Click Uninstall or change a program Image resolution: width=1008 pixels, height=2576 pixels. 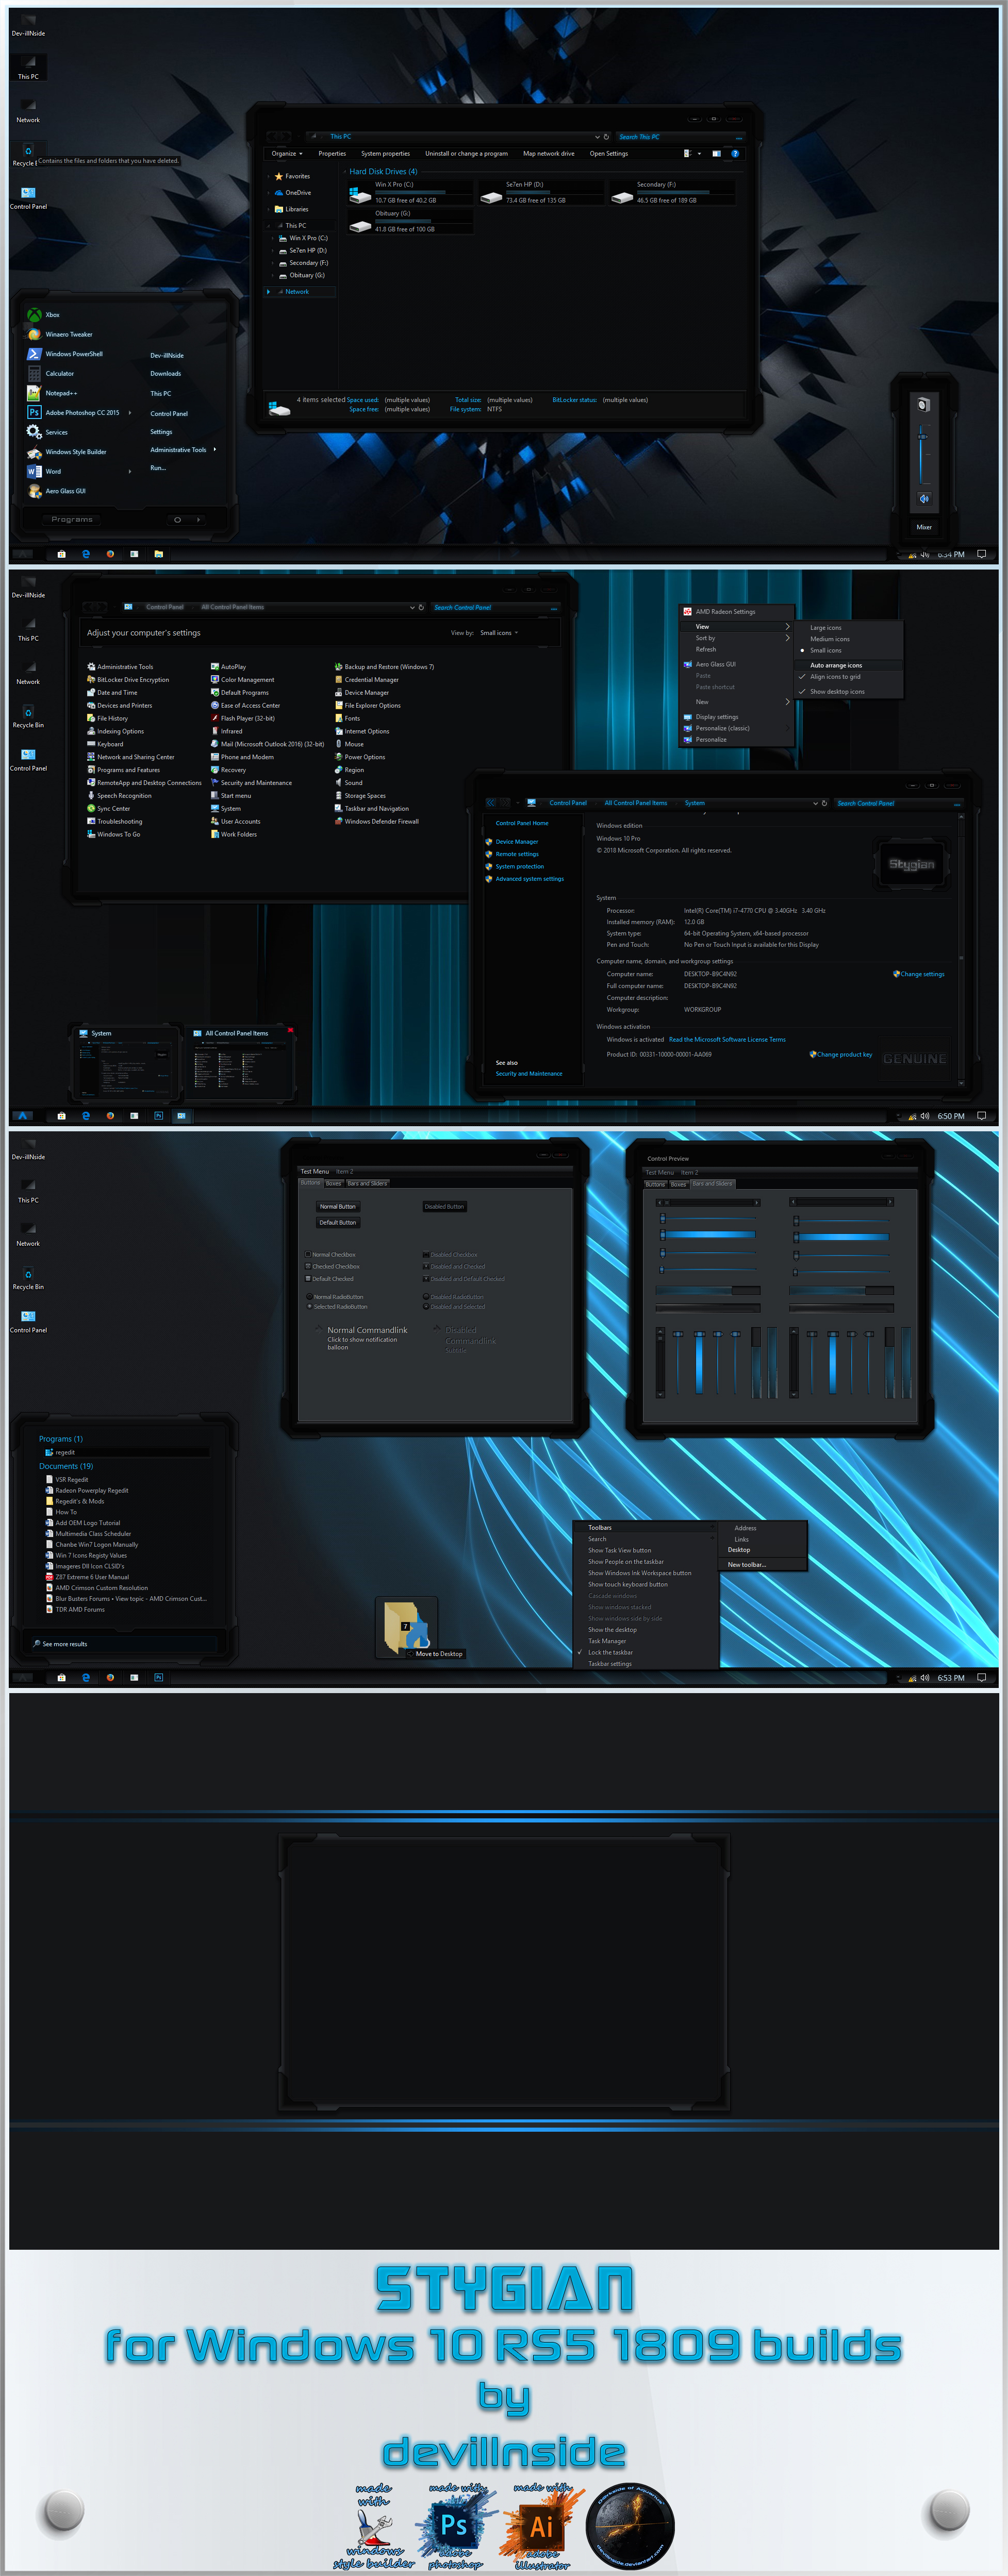(x=466, y=153)
